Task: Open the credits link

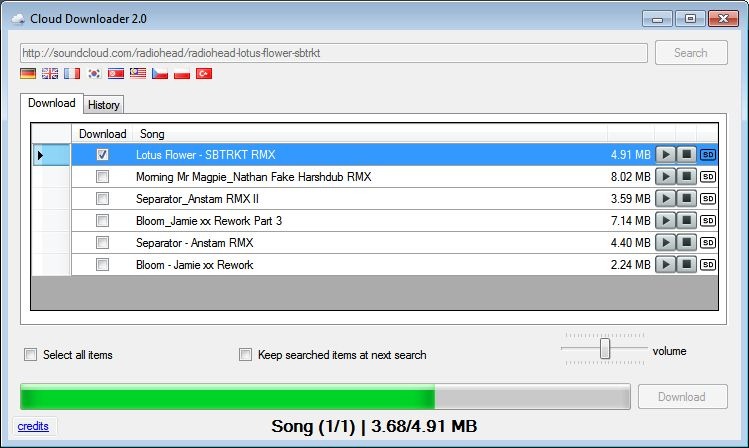Action: [33, 426]
